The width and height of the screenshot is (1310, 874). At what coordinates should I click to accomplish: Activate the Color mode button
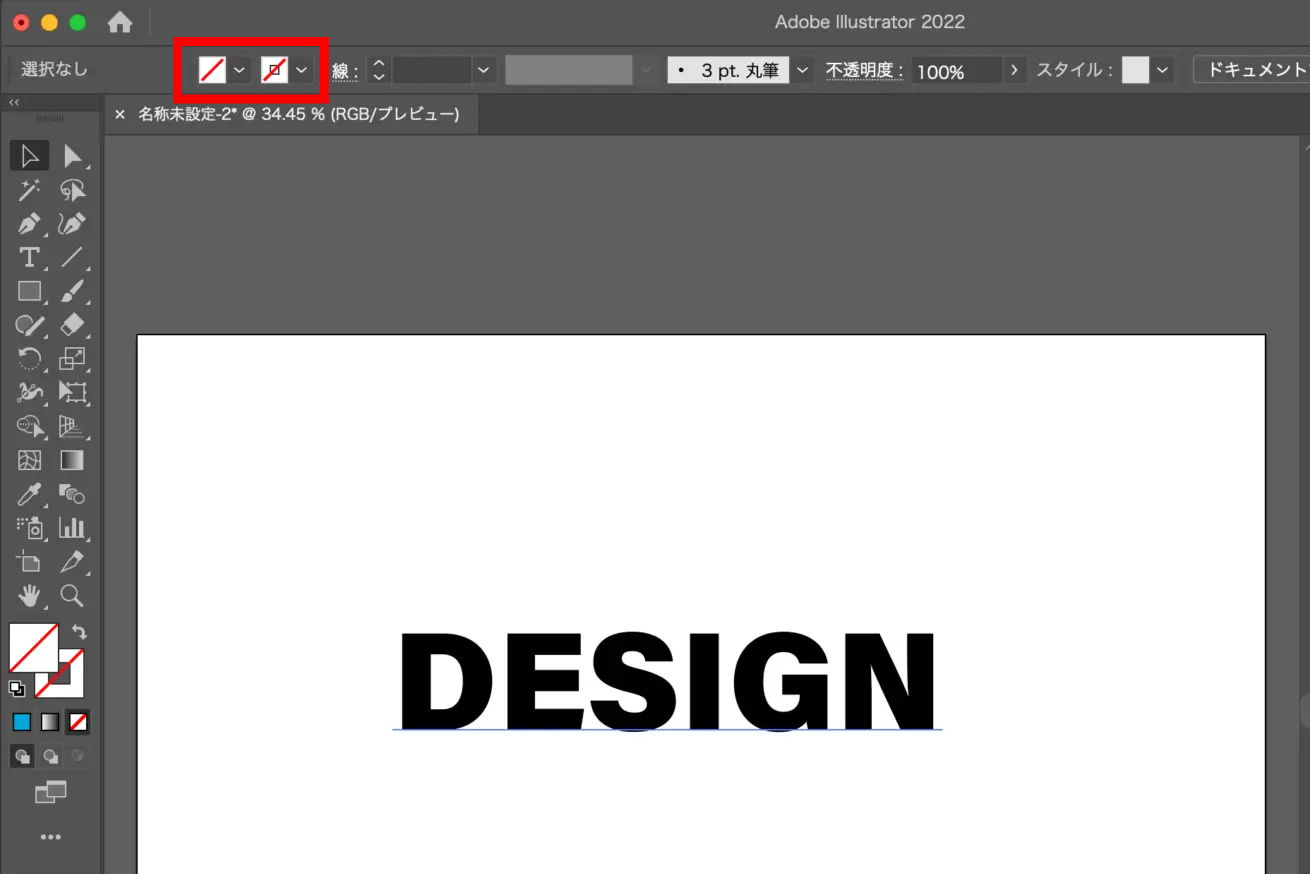pyautogui.click(x=22, y=721)
